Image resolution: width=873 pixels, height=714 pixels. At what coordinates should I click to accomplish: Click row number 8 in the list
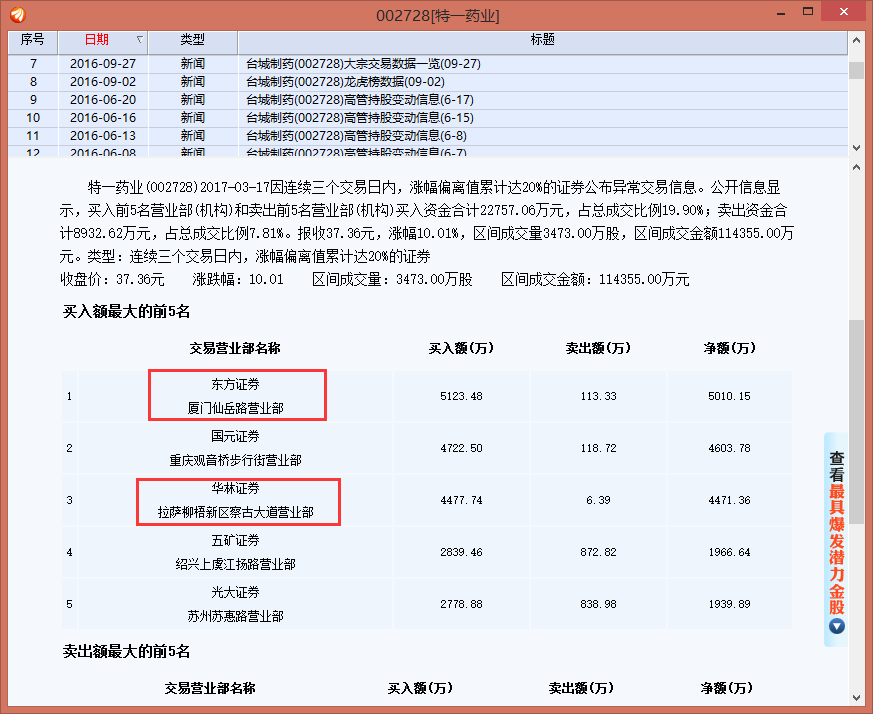coord(33,82)
